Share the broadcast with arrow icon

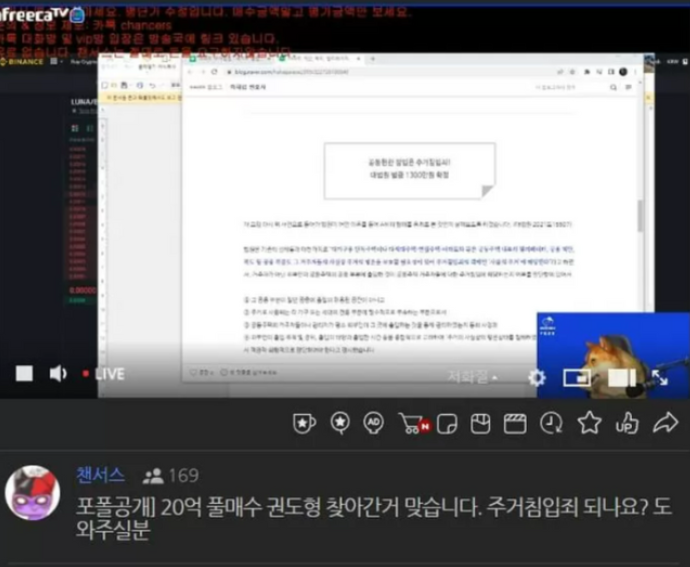coord(665,423)
